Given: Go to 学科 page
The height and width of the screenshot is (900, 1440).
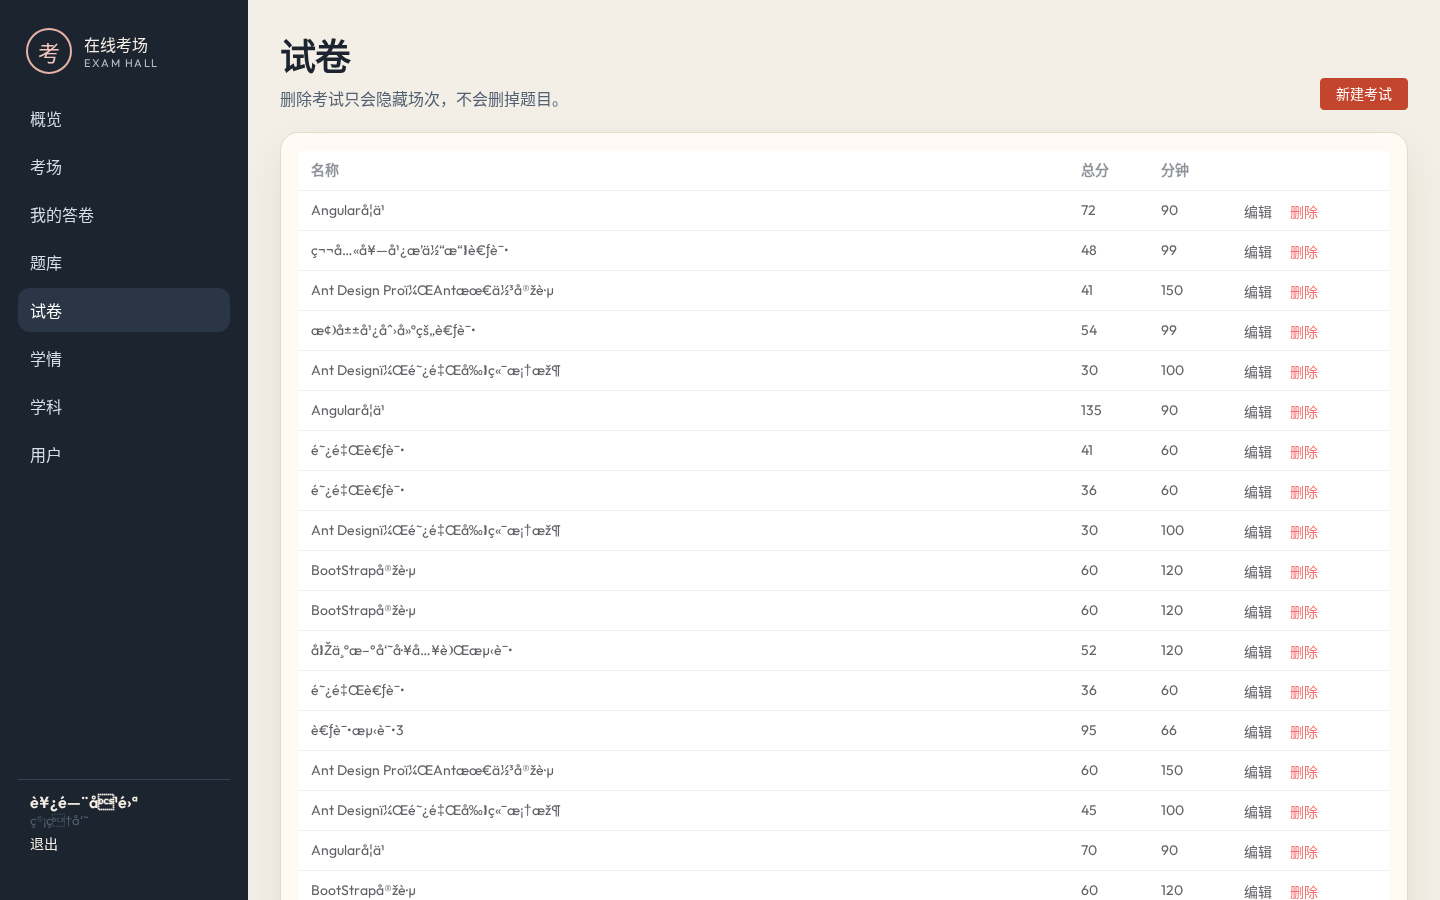Looking at the screenshot, I should click(124, 407).
